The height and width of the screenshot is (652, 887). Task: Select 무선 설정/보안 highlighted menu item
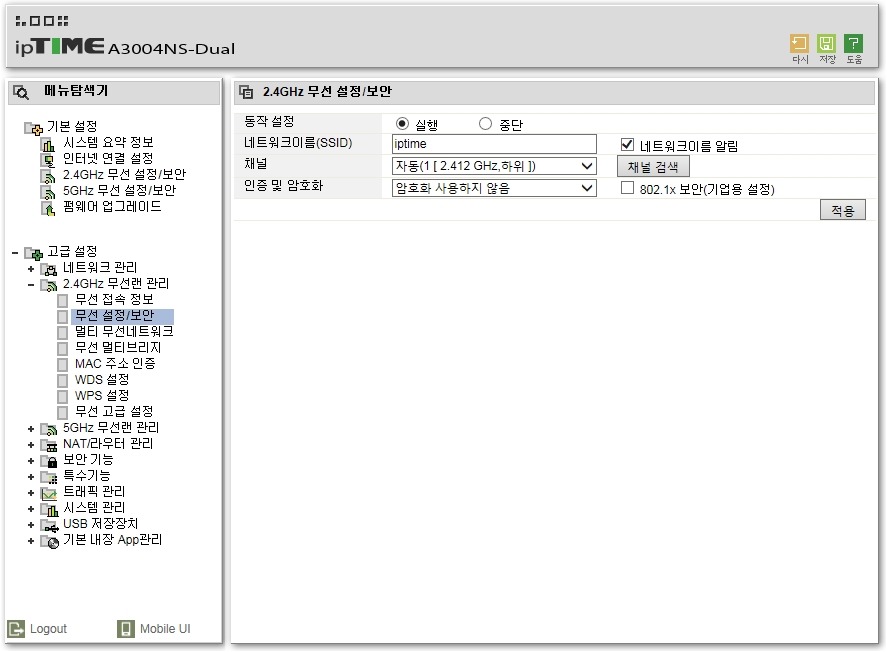pos(114,316)
